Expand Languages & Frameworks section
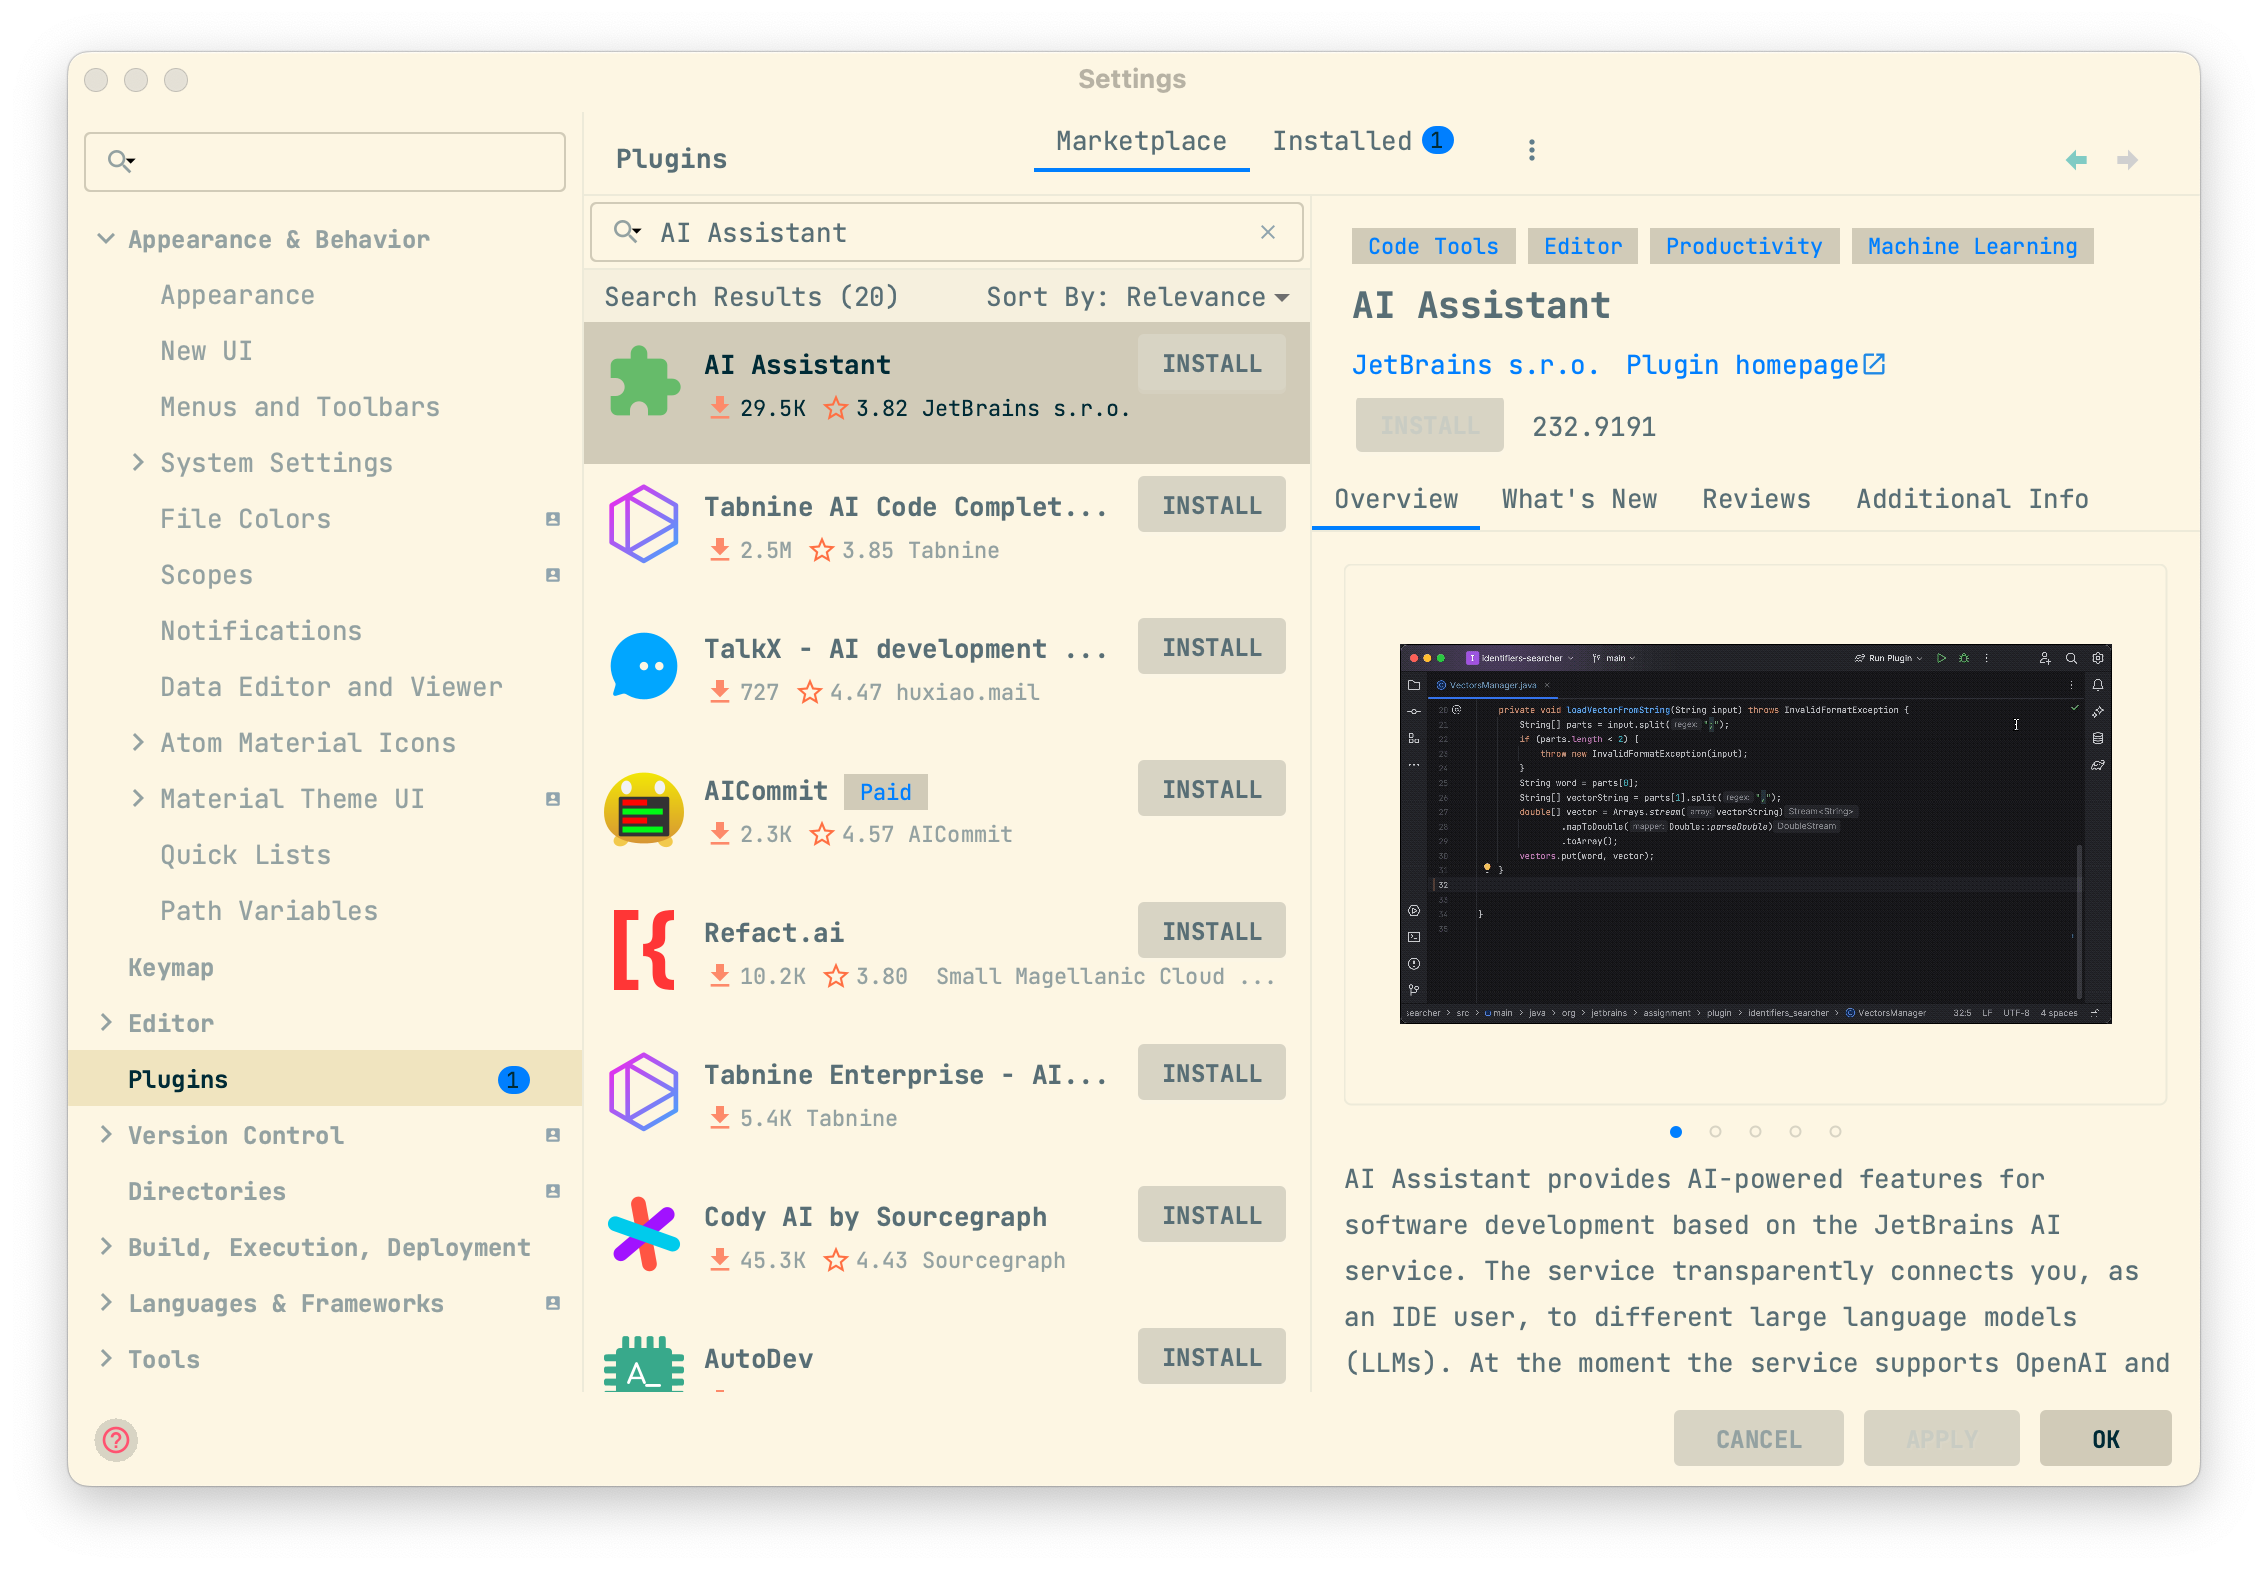 click(x=106, y=1302)
